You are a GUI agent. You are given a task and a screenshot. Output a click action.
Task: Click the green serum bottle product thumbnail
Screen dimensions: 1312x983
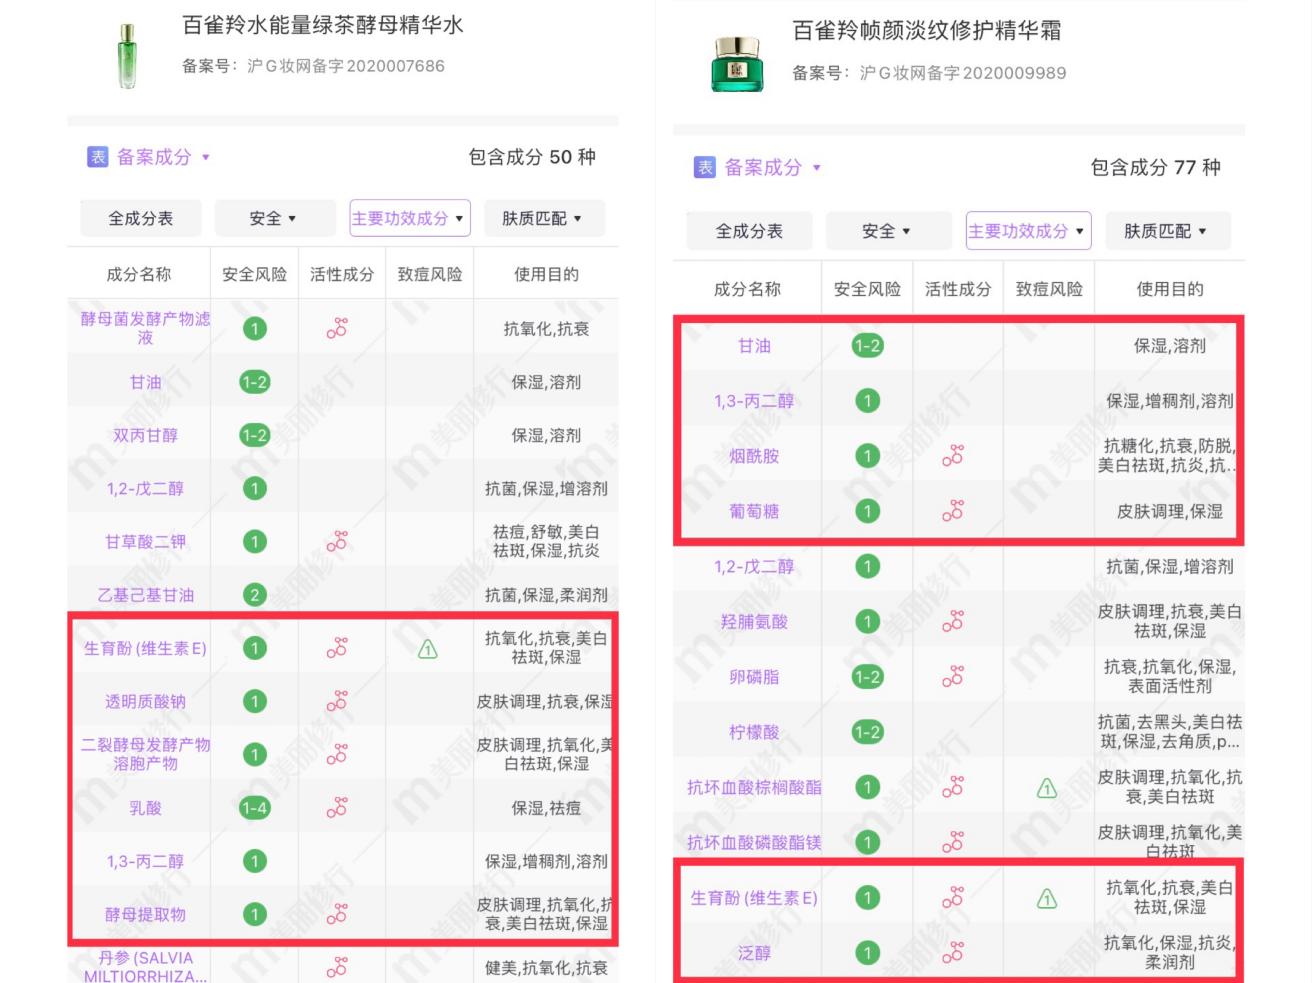(x=127, y=55)
